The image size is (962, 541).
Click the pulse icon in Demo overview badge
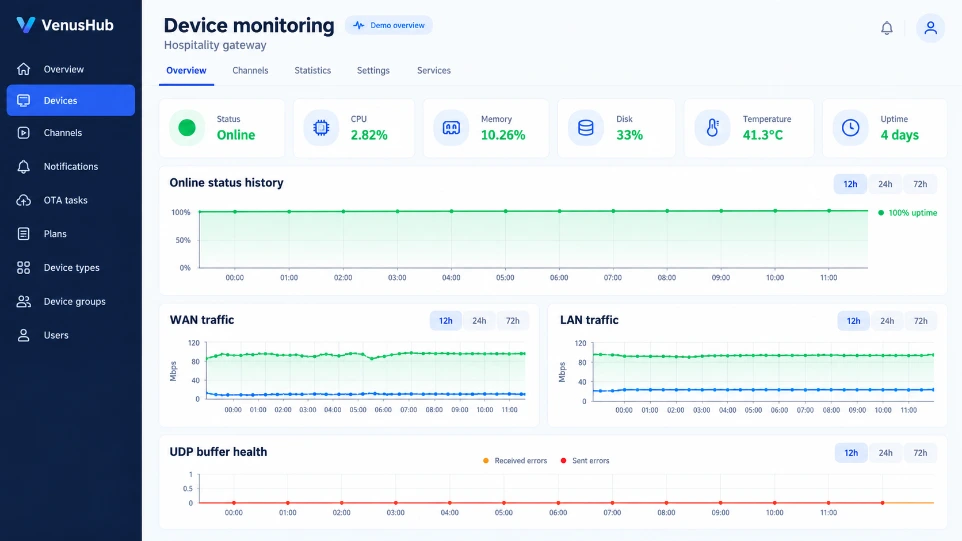point(359,25)
